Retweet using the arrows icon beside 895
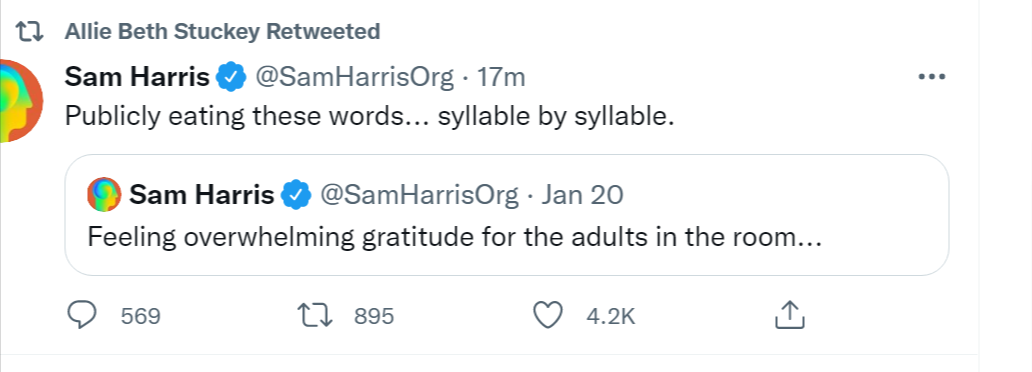Screen dimensions: 1032x372 (x=315, y=316)
